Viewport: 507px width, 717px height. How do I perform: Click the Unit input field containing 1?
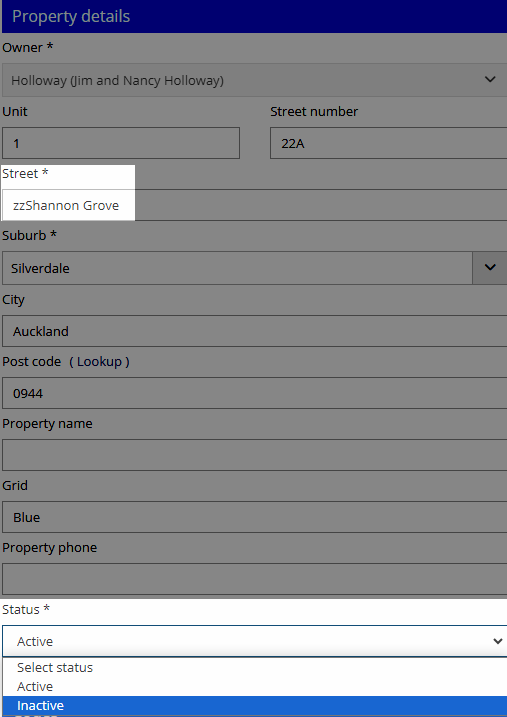[x=121, y=143]
